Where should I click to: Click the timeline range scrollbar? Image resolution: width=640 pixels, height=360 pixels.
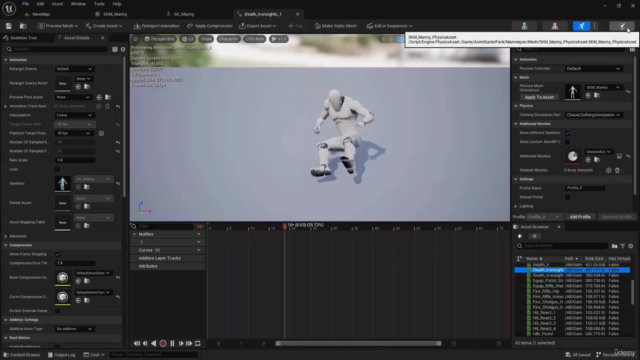point(358,344)
